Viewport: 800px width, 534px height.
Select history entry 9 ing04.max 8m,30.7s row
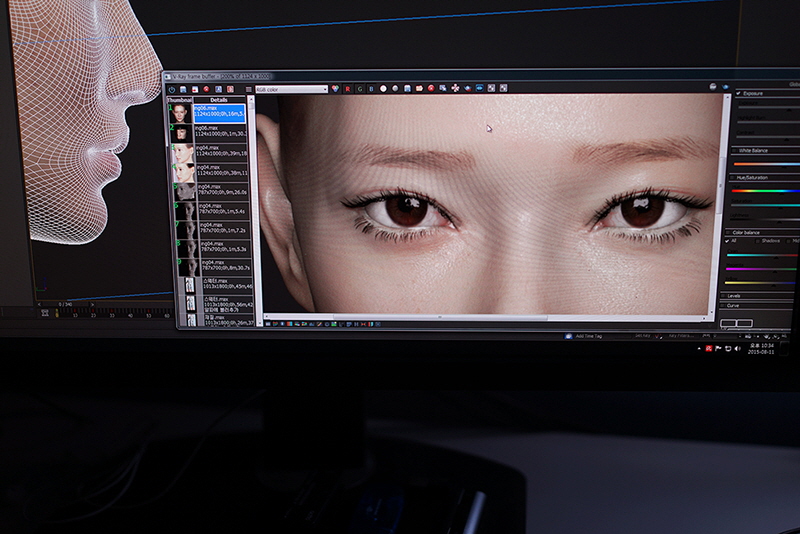pyautogui.click(x=225, y=266)
